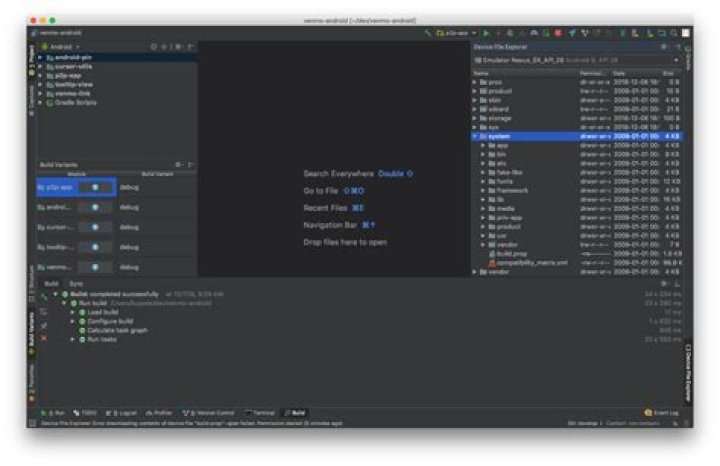This screenshot has height=466, width=720.
Task: Open the Profiler gauge icon in top toolbar
Action: point(534,33)
